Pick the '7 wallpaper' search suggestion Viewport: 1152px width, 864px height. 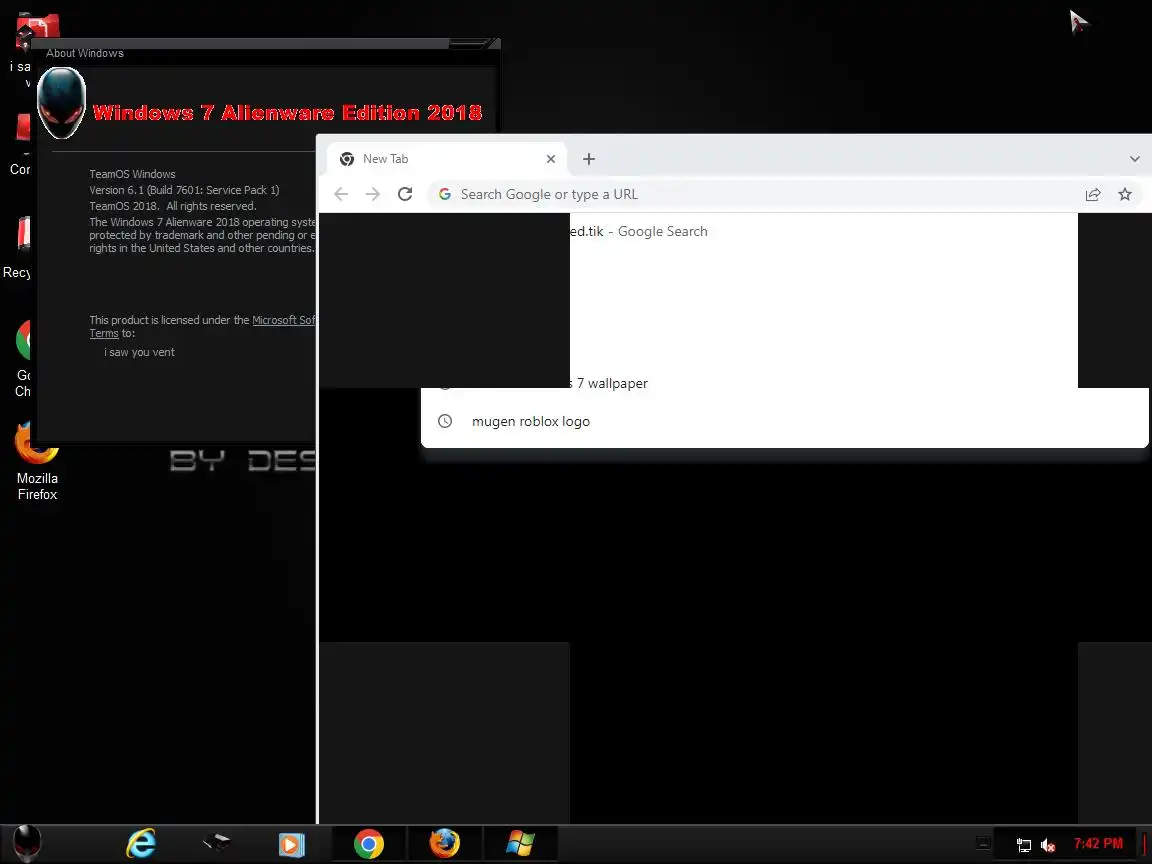click(x=611, y=383)
